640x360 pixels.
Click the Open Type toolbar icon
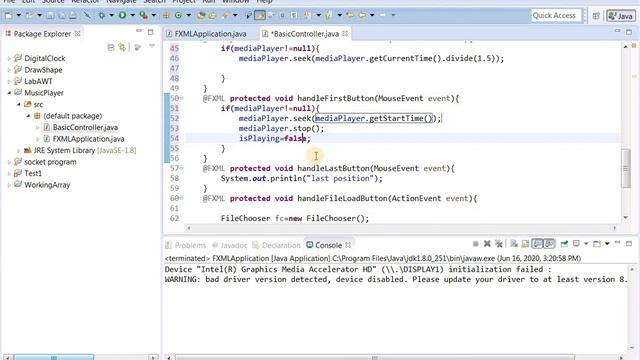pos(201,16)
